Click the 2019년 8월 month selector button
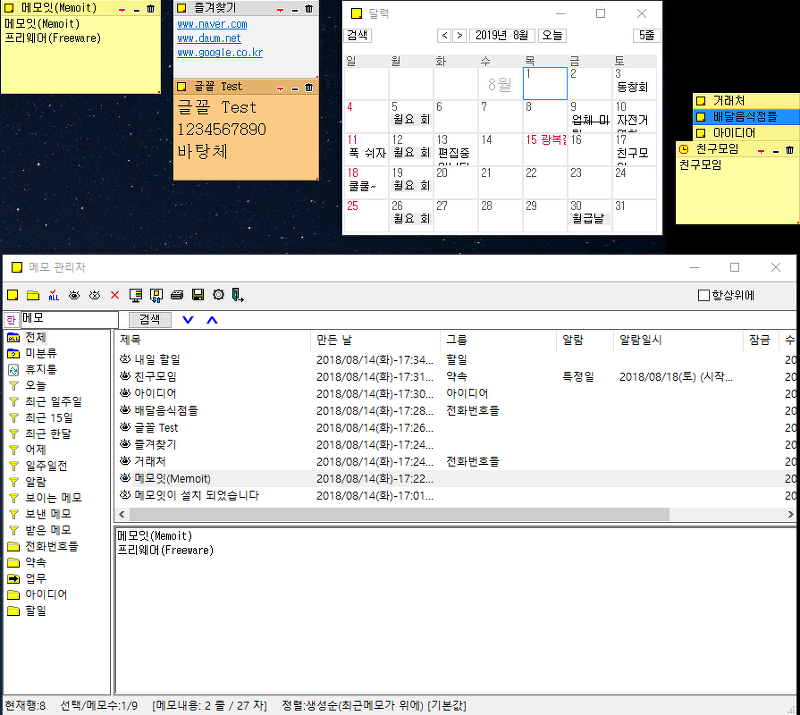Viewport: 800px width, 715px height. 502,35
